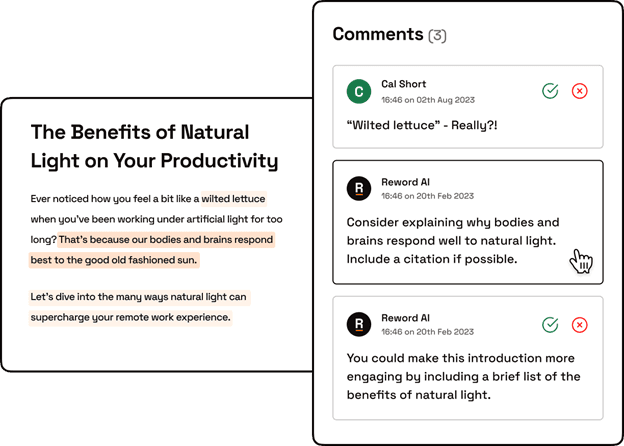Click the Comments heading
624x446 pixels.
(x=378, y=34)
